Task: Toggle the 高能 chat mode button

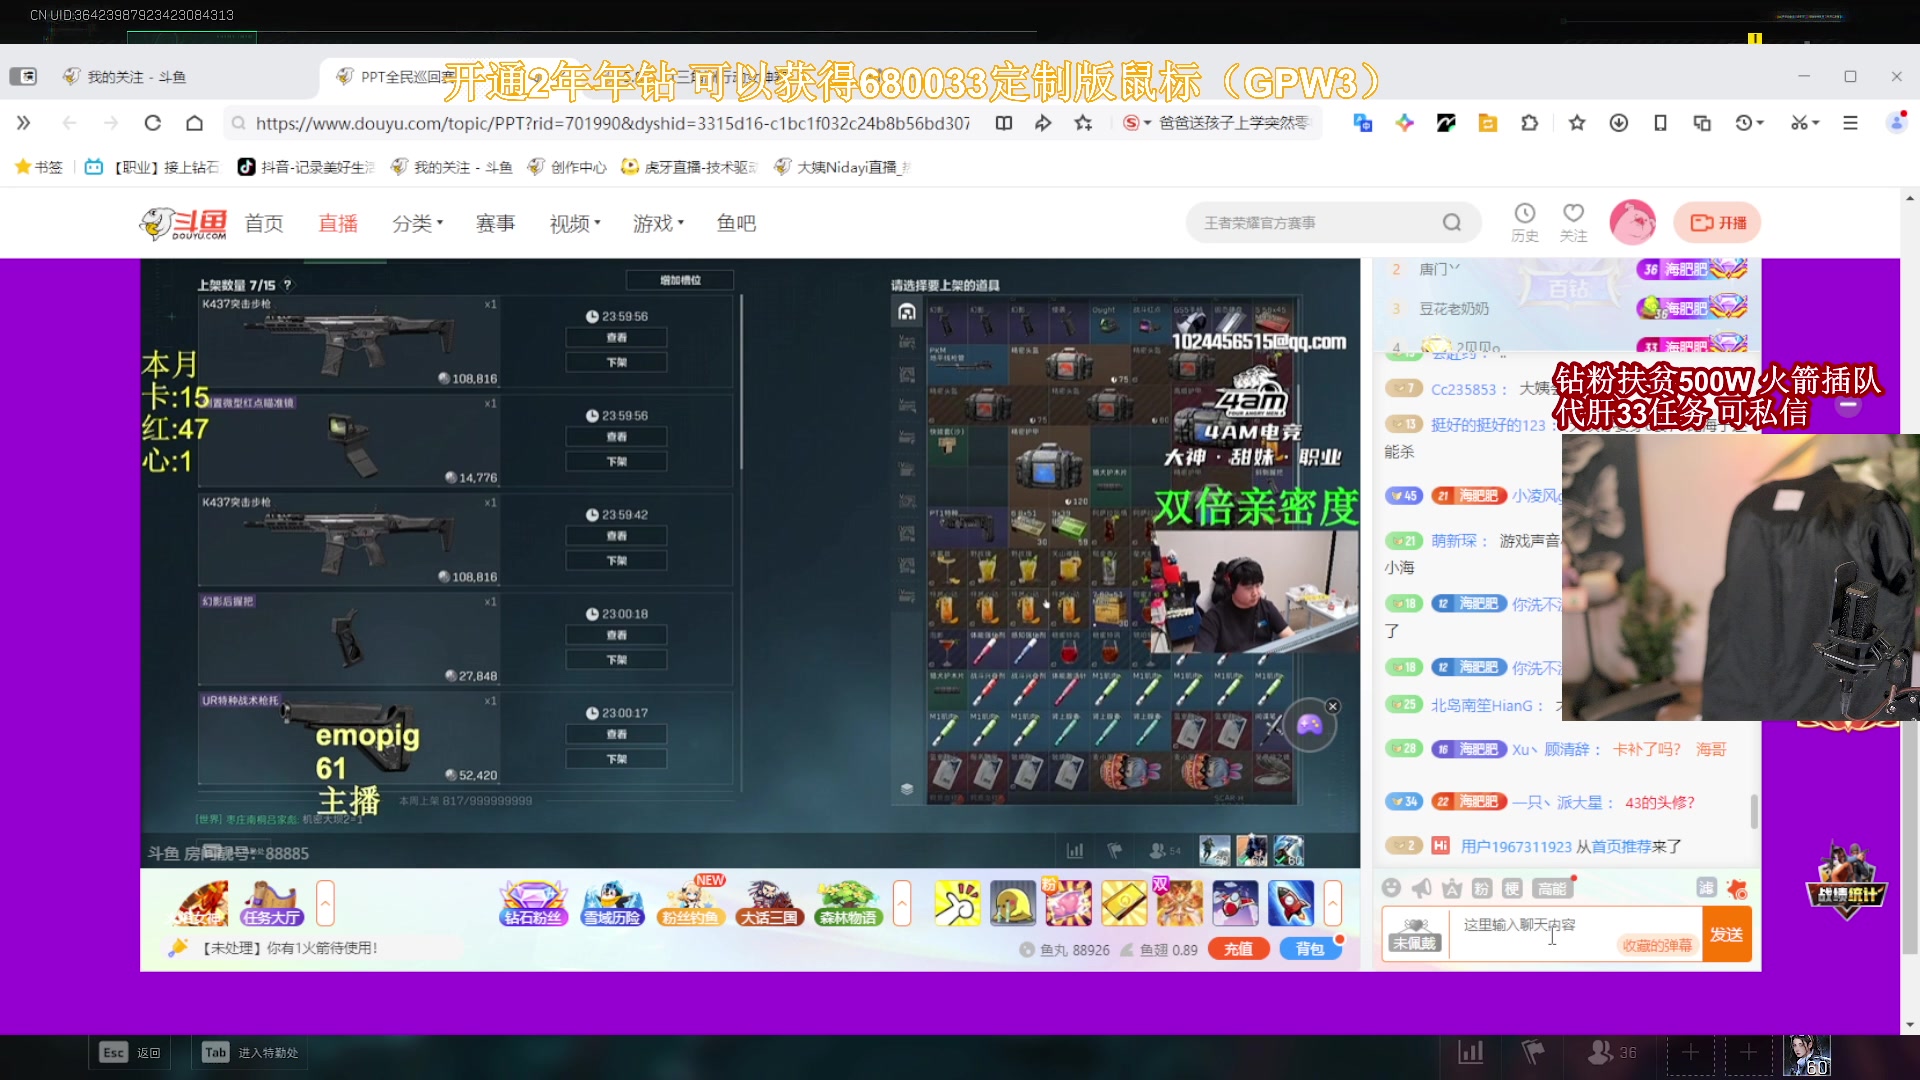Action: (1552, 888)
